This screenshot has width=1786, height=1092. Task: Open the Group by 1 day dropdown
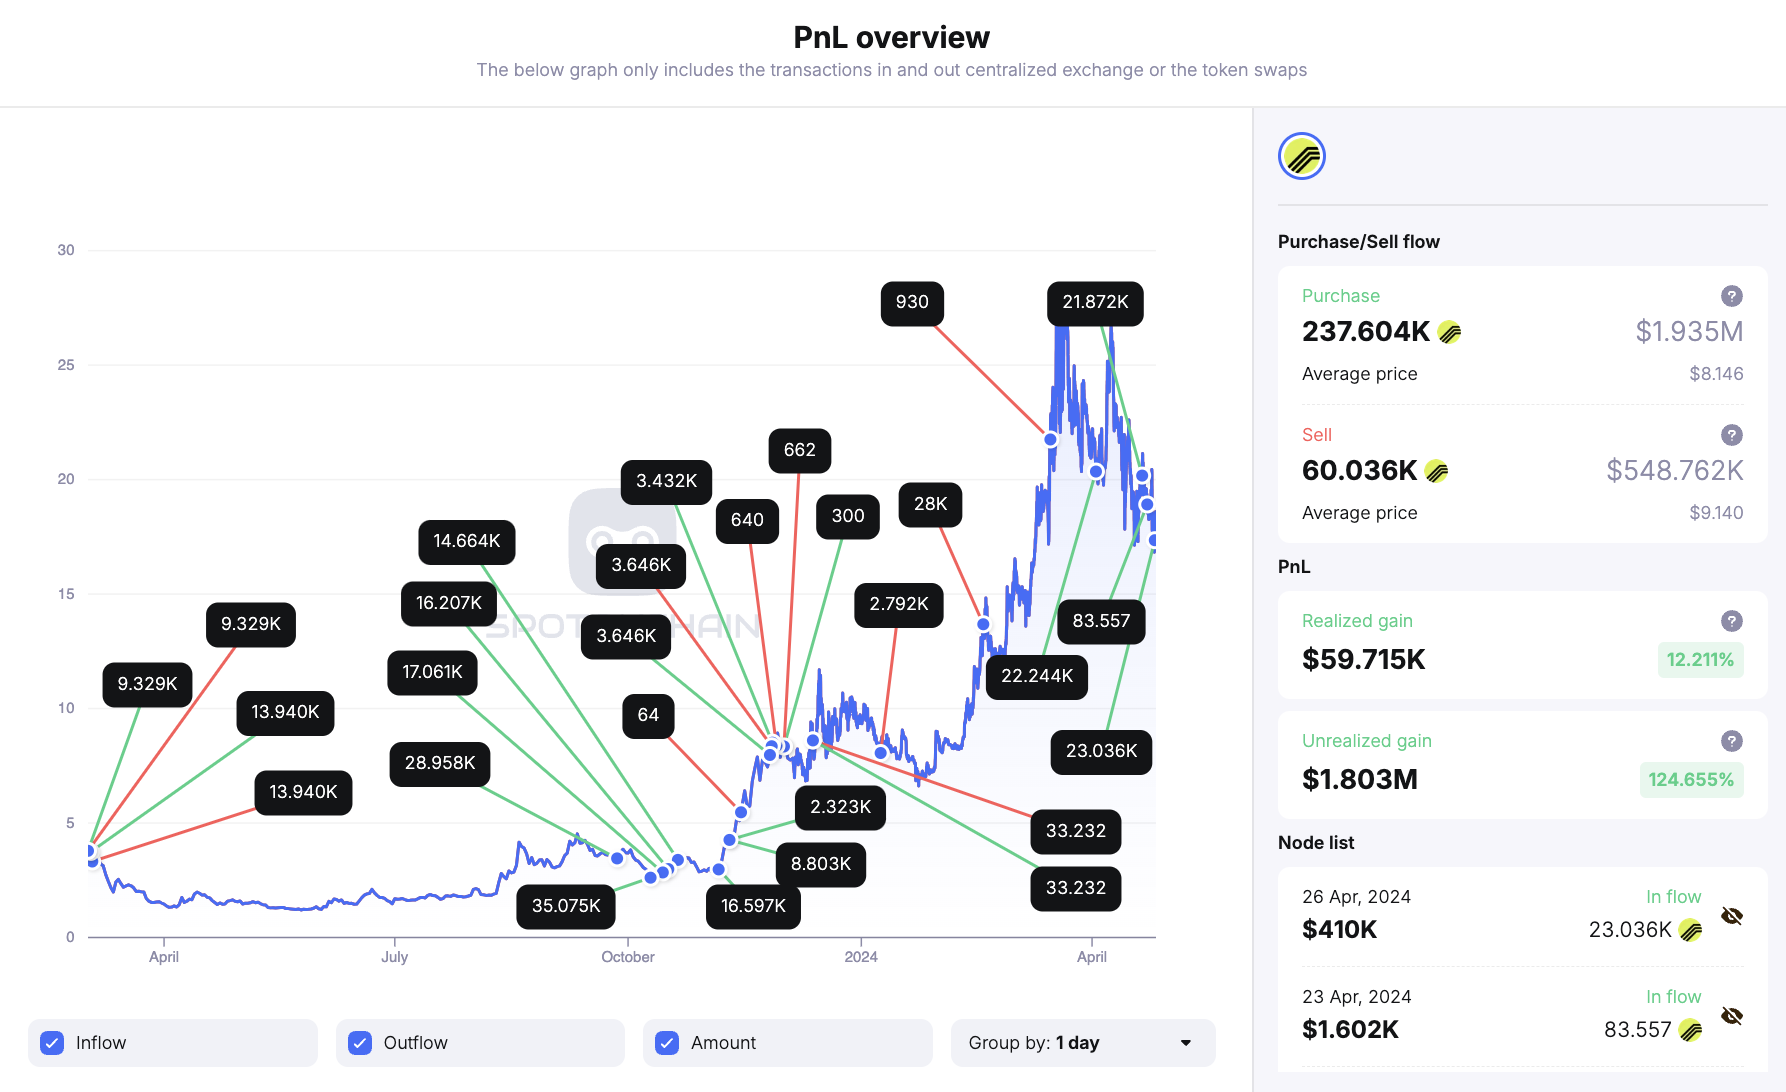pyautogui.click(x=1082, y=1043)
